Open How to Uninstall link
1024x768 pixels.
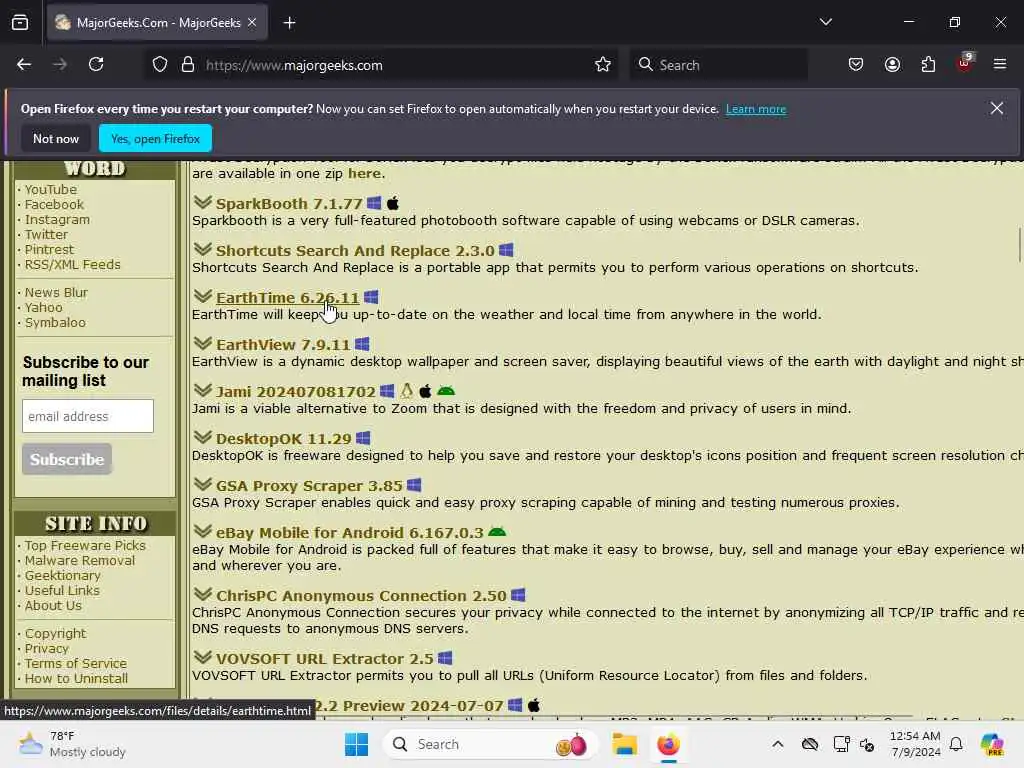(76, 679)
